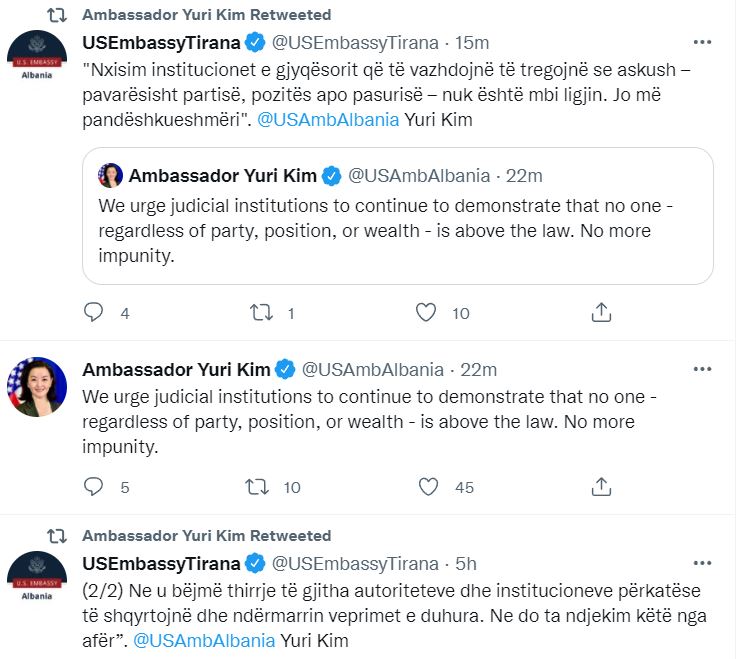Open more options on first USEmbassyTirana tweet

click(705, 42)
